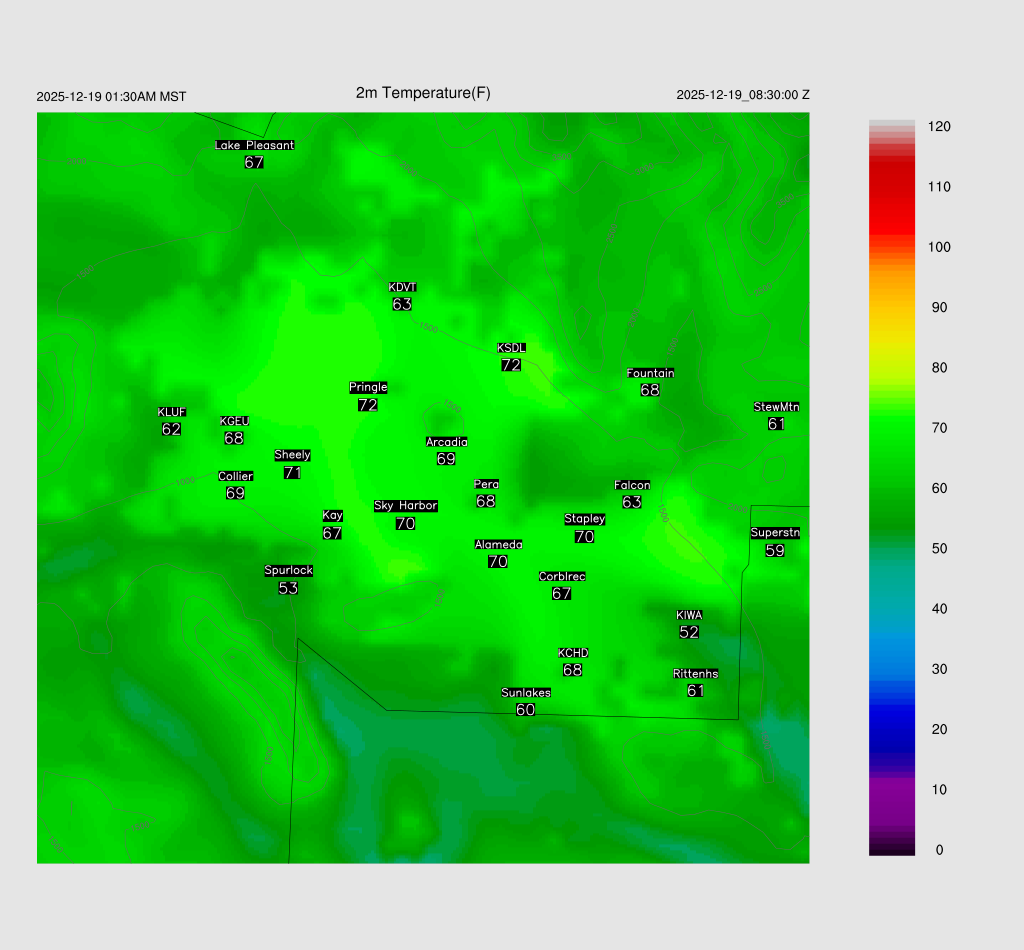Click the Pringle station label

coord(368,387)
